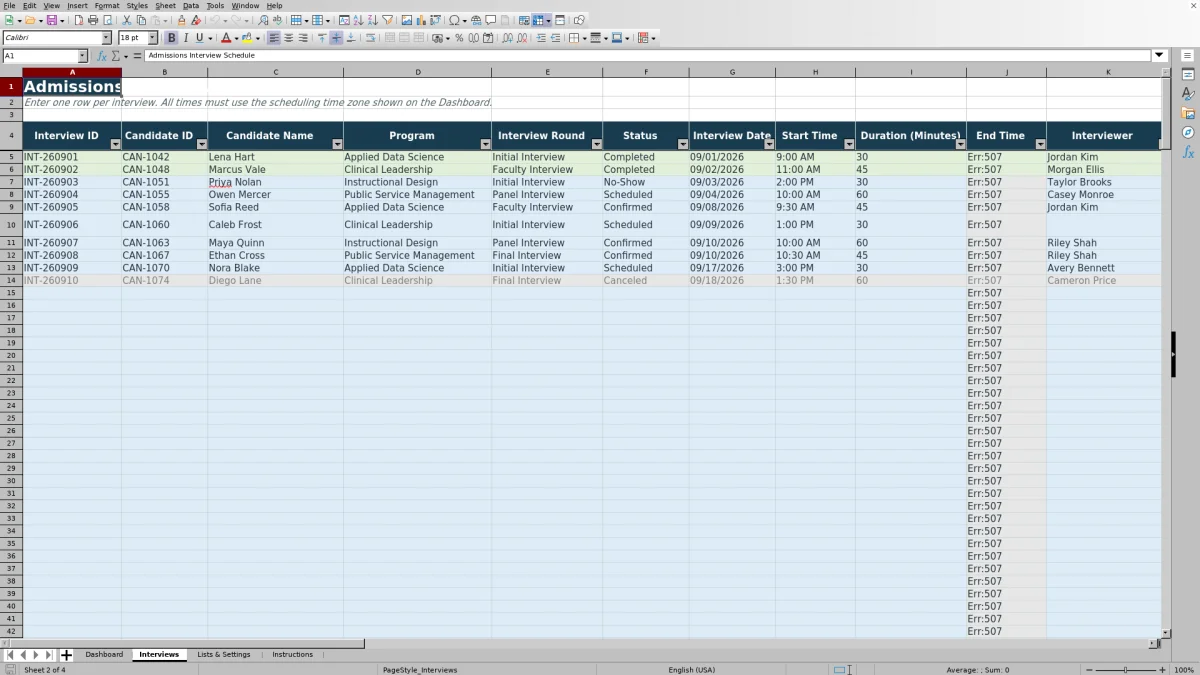Viewport: 1200px width, 675px height.
Task: Set Align Left for cell
Action: [x=273, y=38]
